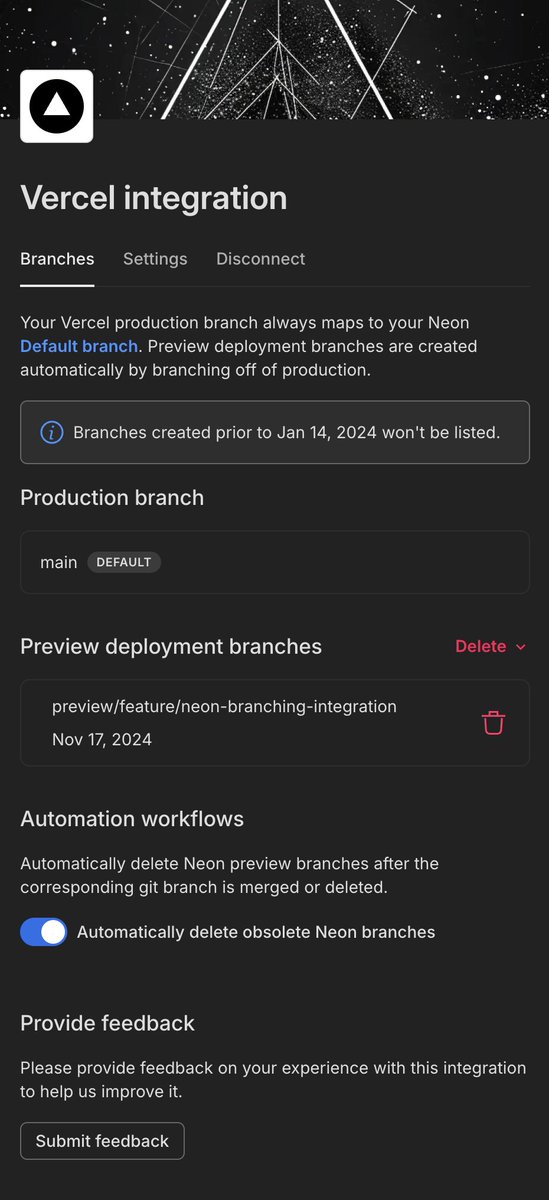Click the Production branch heading
549x1200 pixels.
[x=112, y=497]
